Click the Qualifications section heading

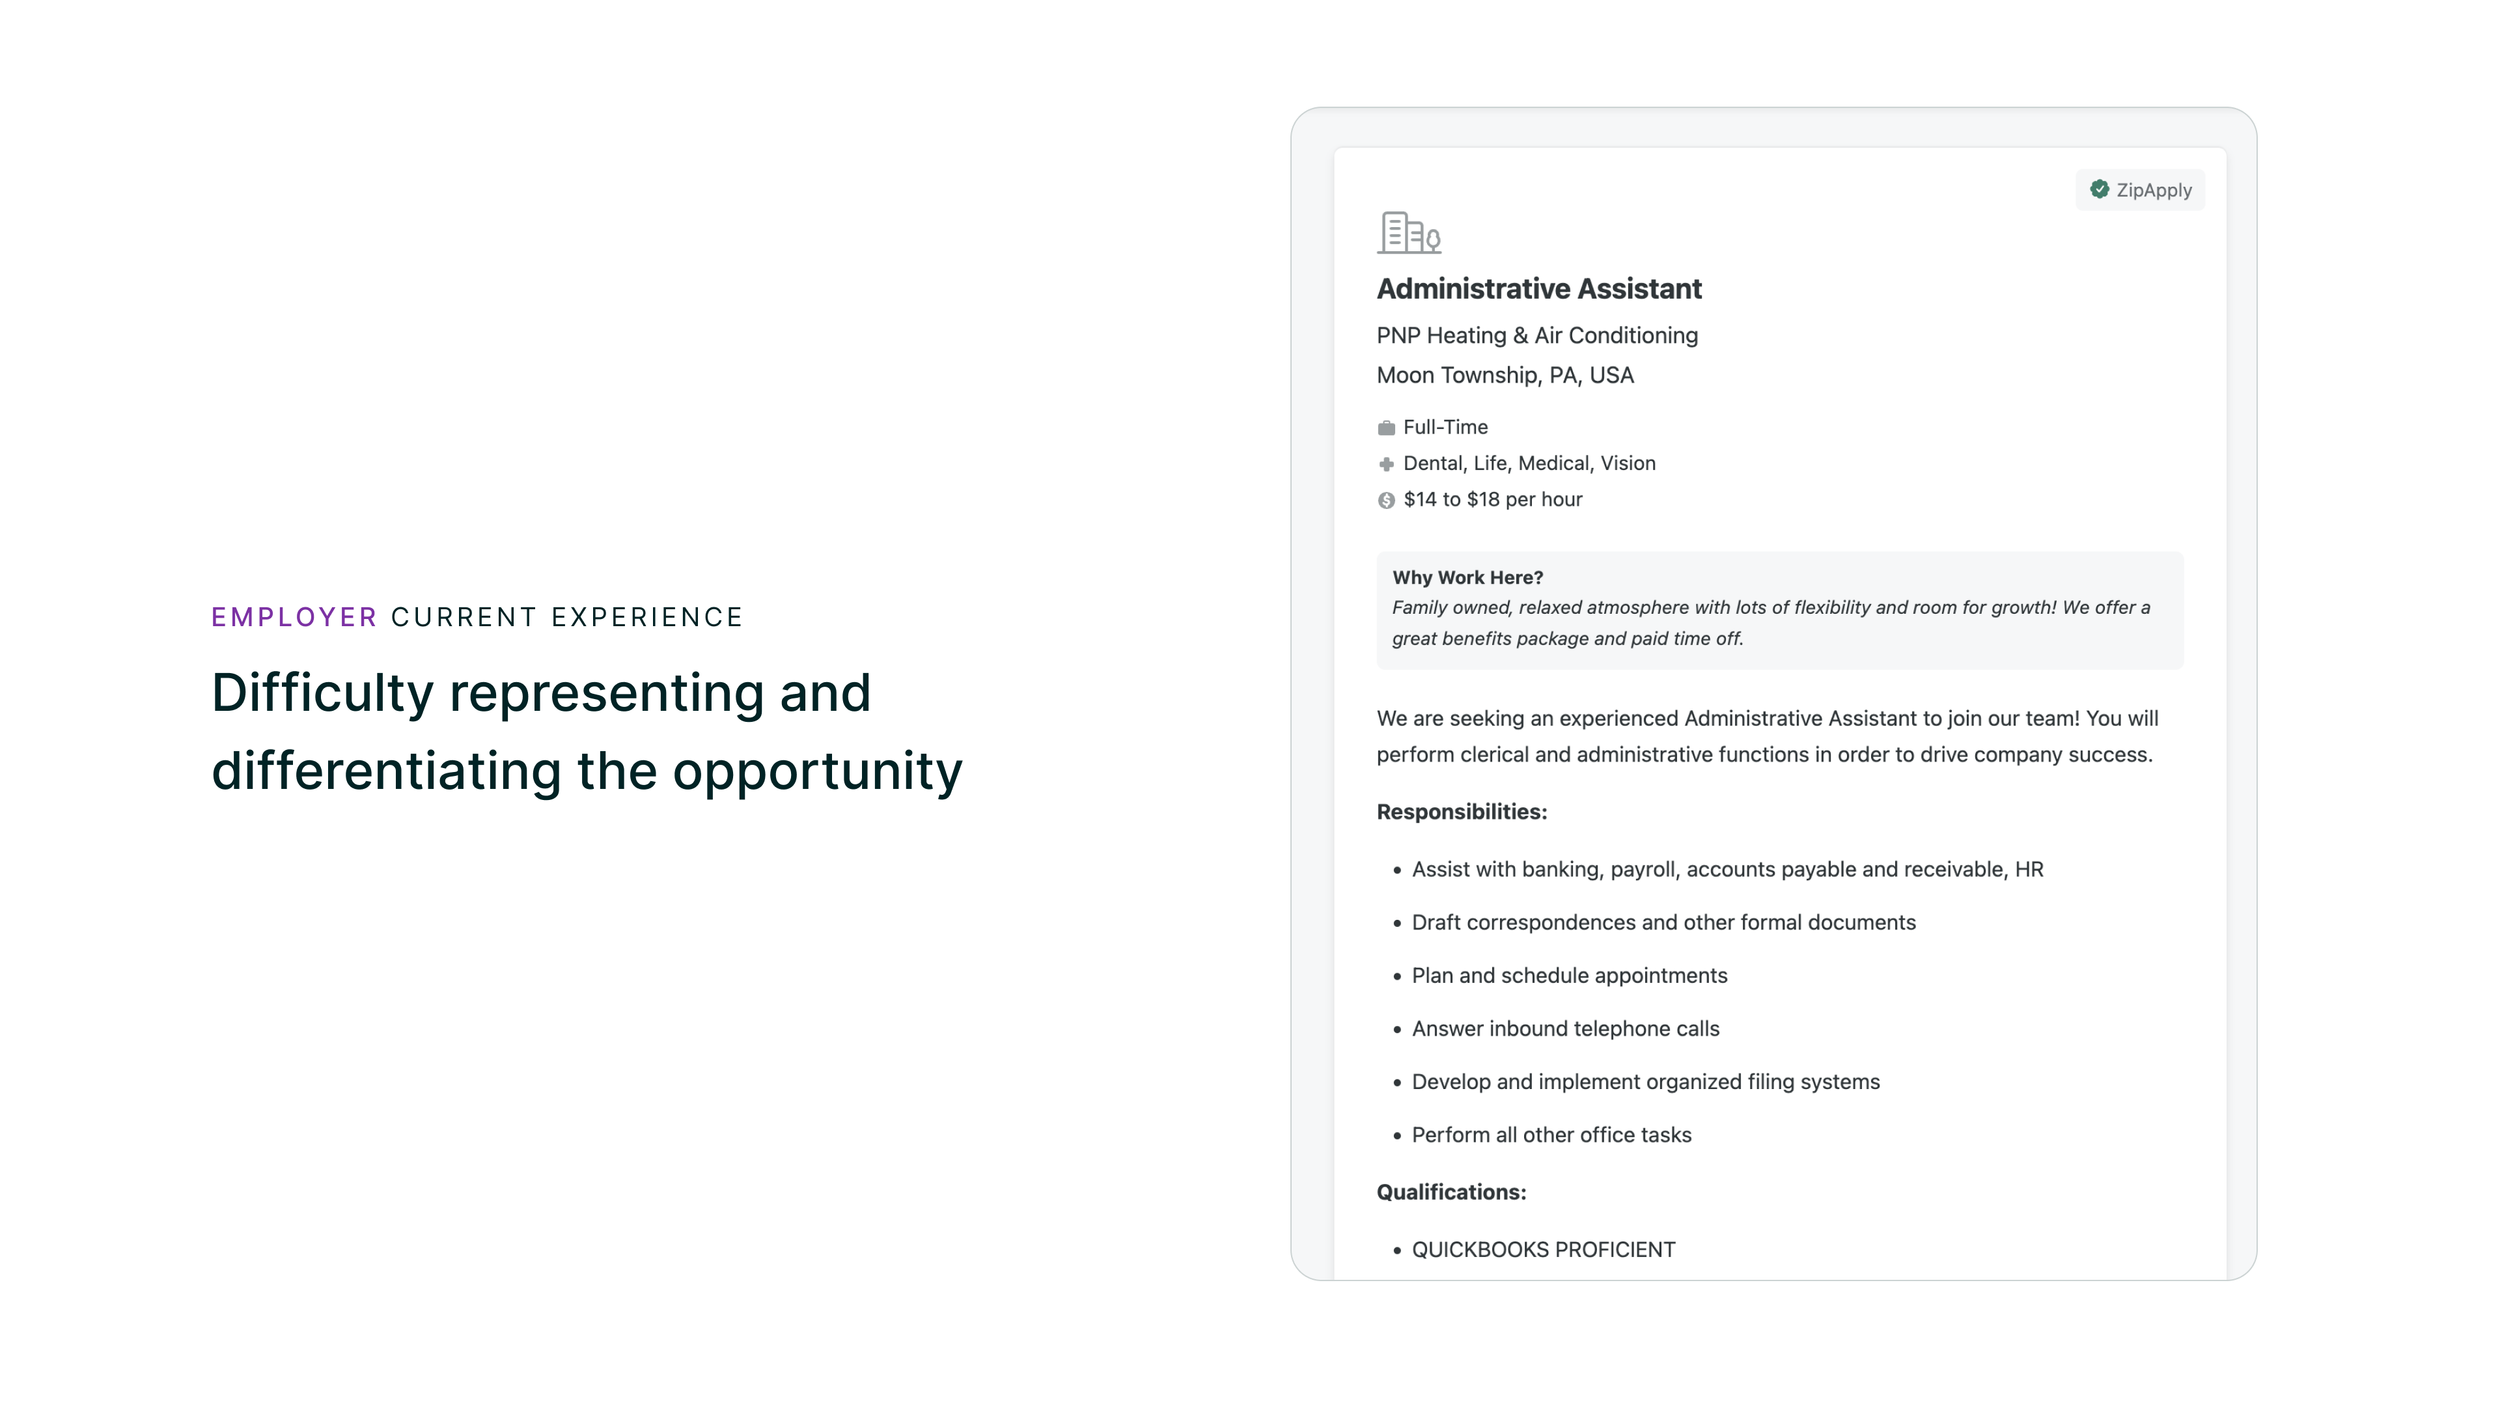(1451, 1191)
